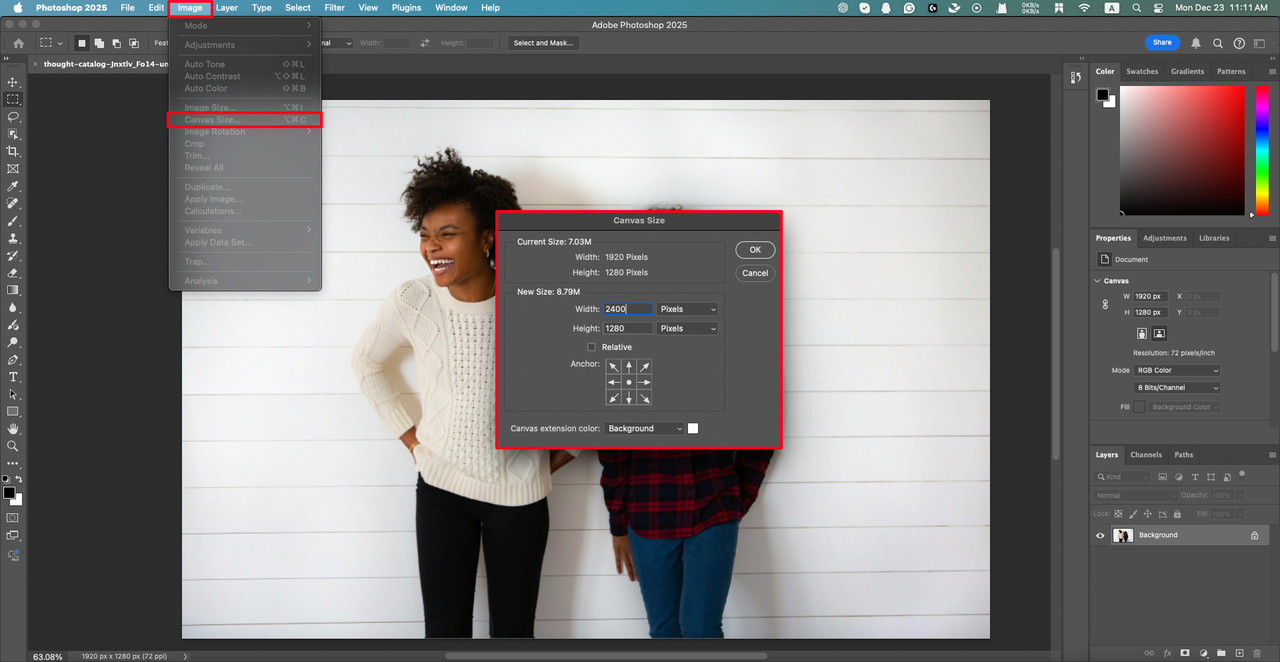1280x662 pixels.
Task: Click the vertical hue slider
Action: coord(1262,149)
